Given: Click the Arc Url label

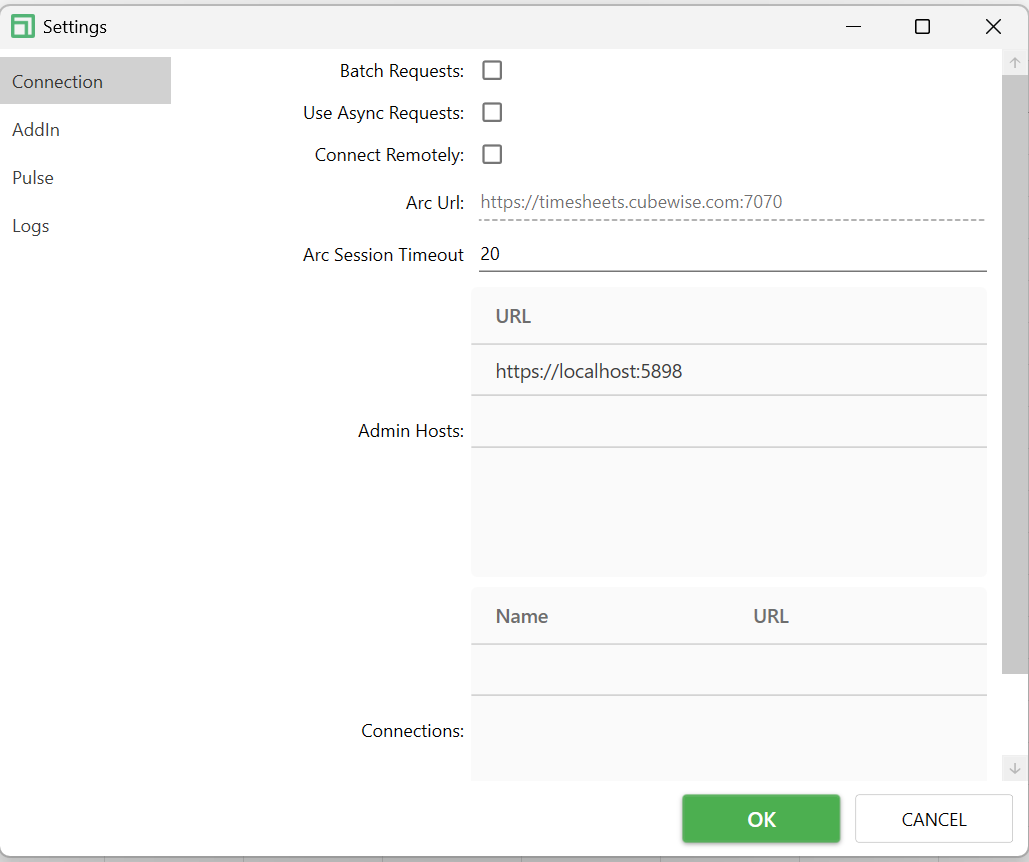Looking at the screenshot, I should pos(434,203).
